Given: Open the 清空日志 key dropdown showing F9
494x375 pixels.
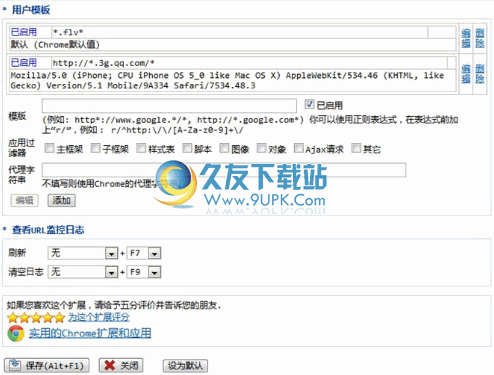Looking at the screenshot, I should [144, 272].
